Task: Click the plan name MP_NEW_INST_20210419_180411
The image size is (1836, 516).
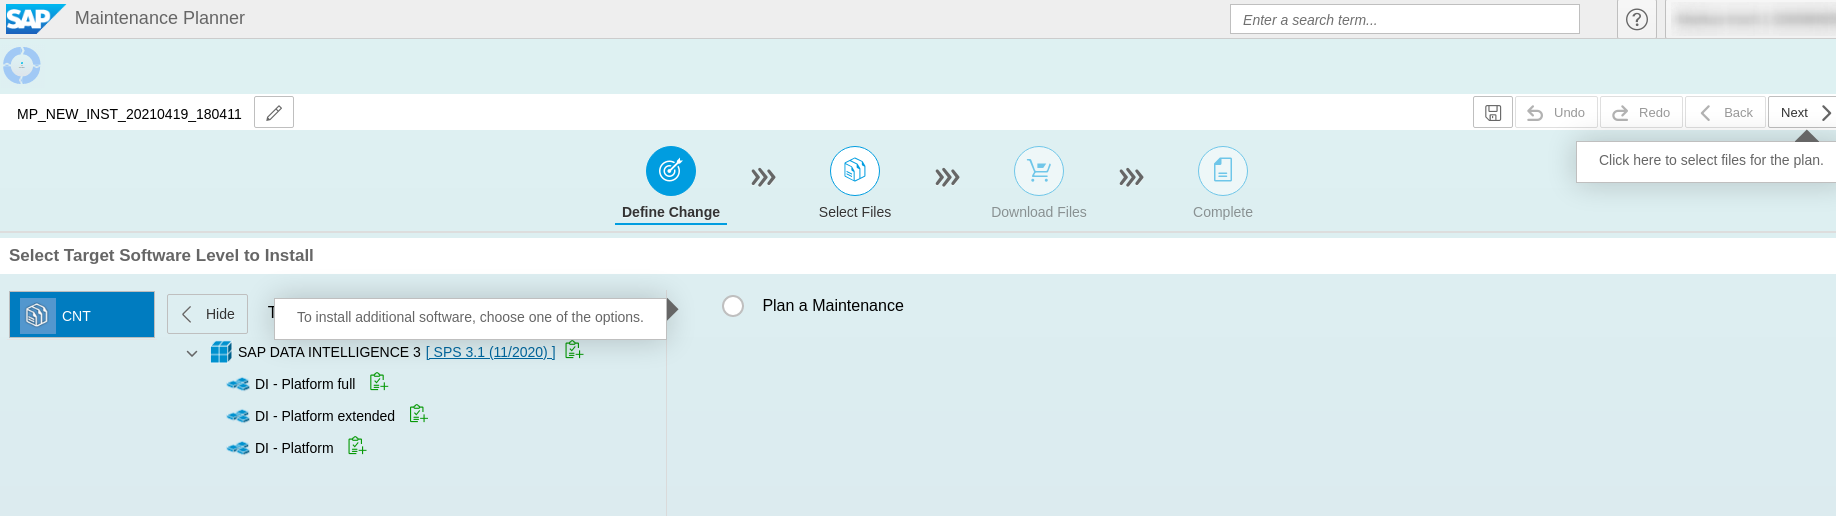Action: tap(129, 114)
